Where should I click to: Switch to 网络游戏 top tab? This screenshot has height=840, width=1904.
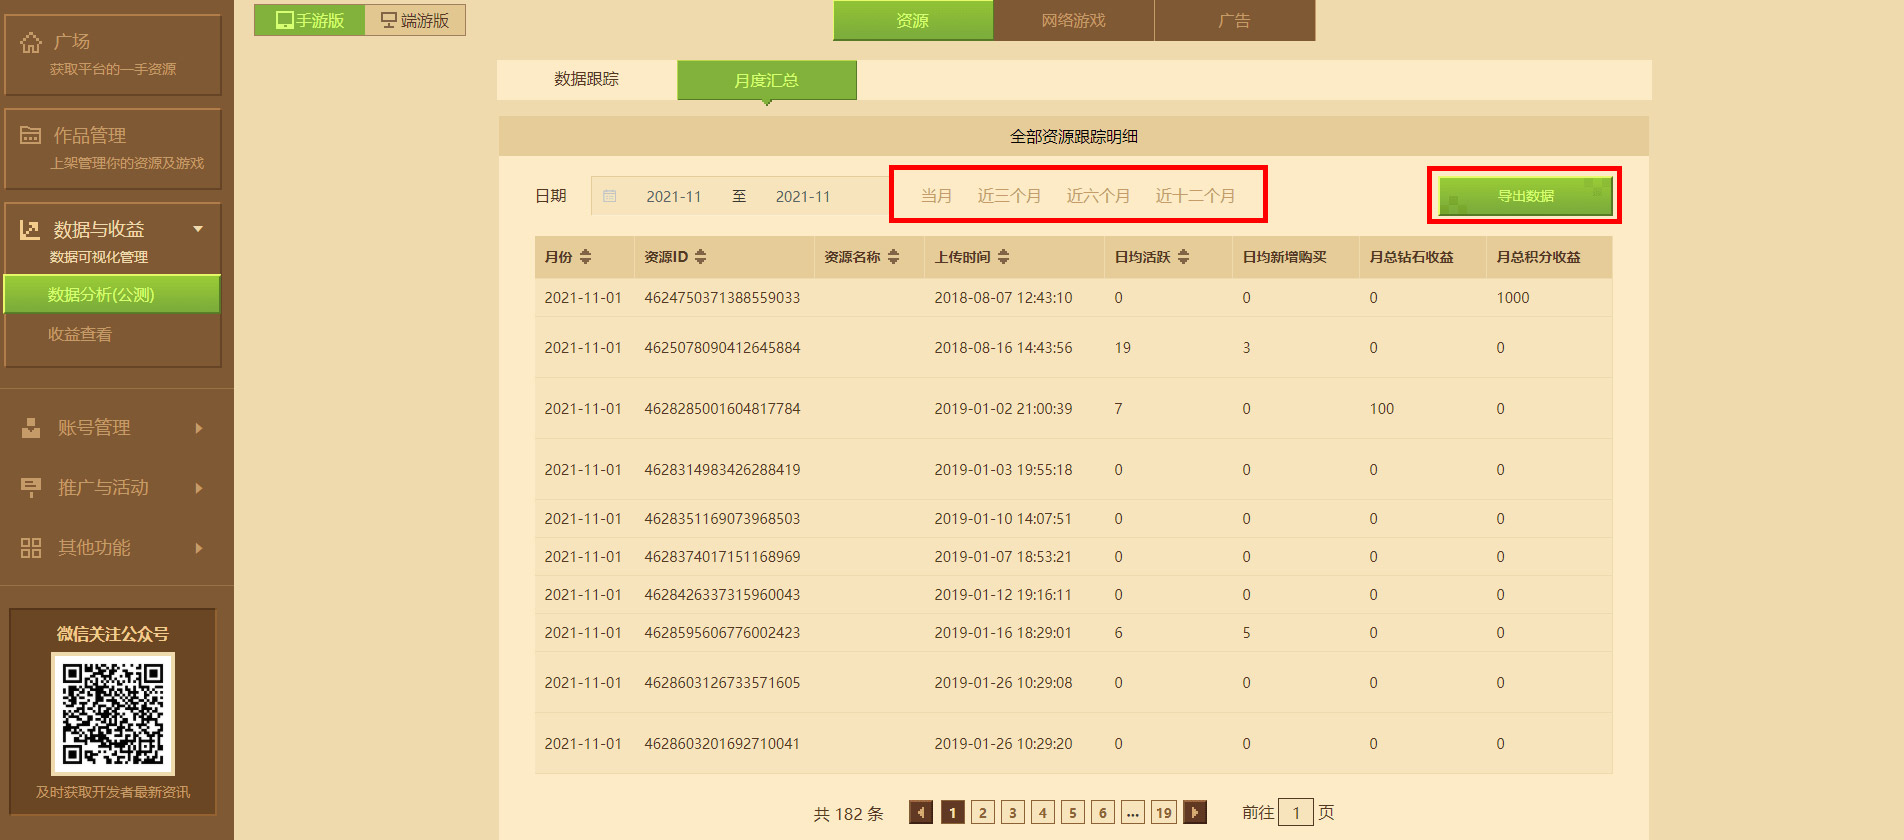(x=1073, y=20)
